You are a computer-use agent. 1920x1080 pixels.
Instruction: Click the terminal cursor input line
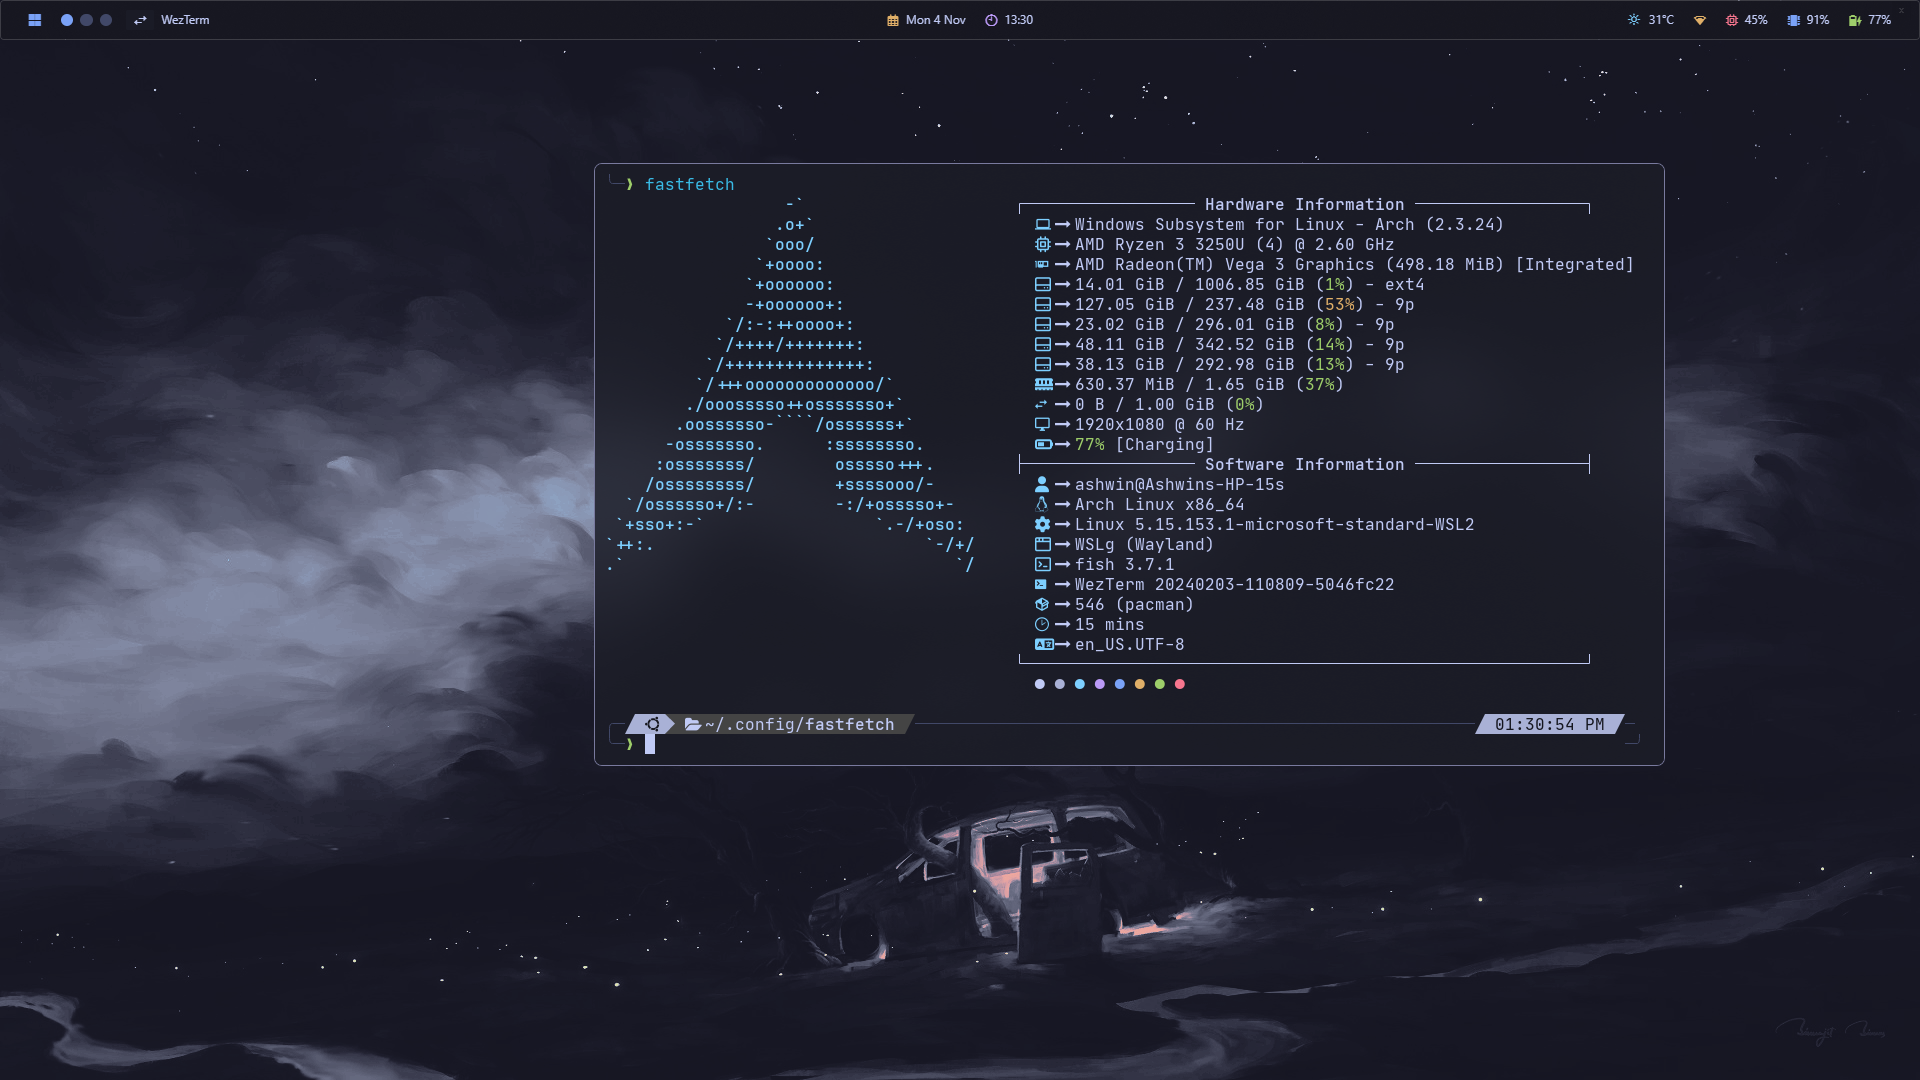coord(650,744)
